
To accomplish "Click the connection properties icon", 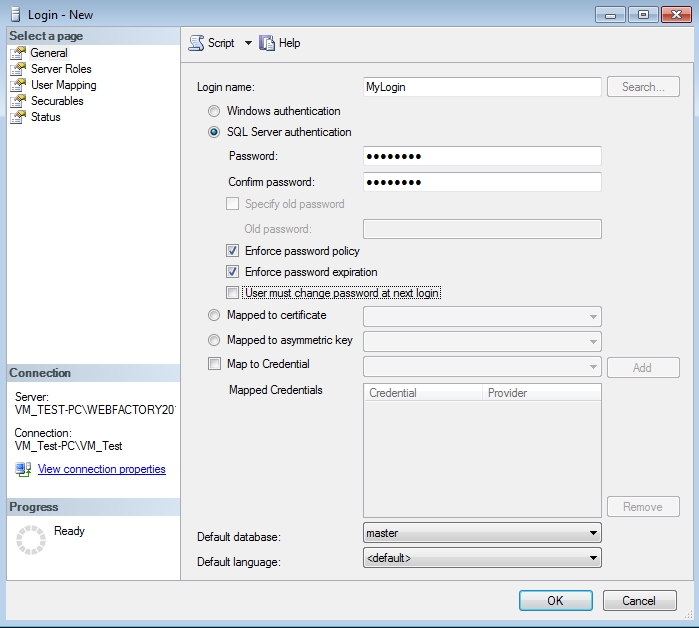I will tap(23, 469).
